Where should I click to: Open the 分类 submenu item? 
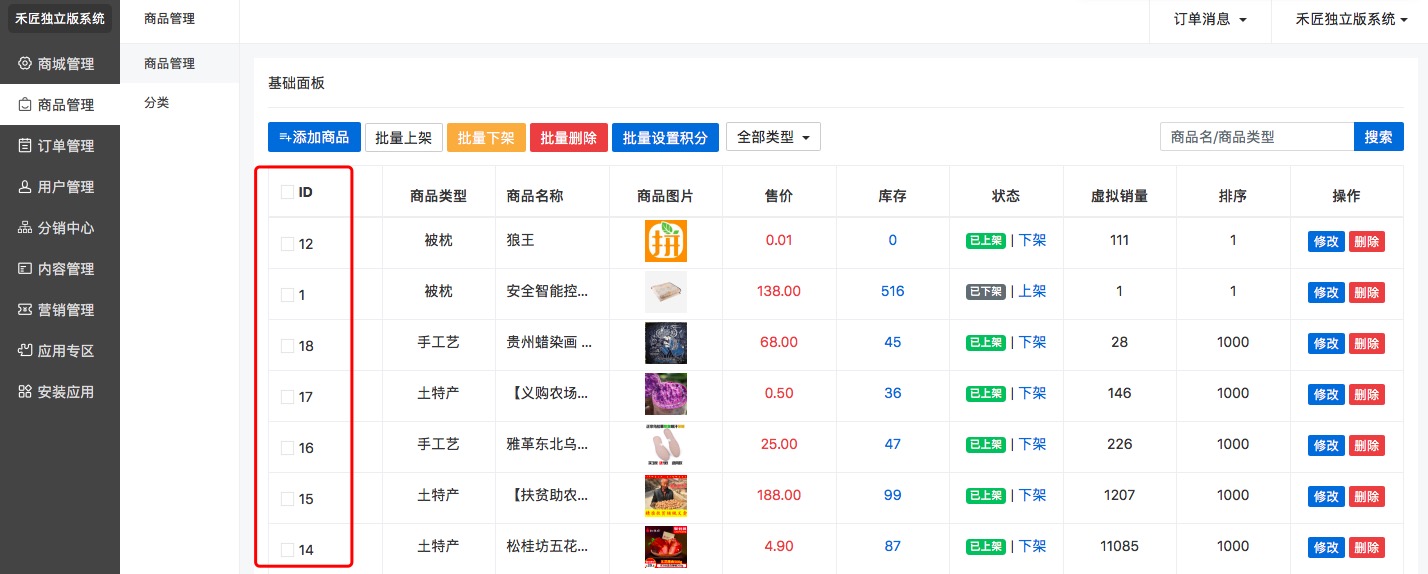157,102
